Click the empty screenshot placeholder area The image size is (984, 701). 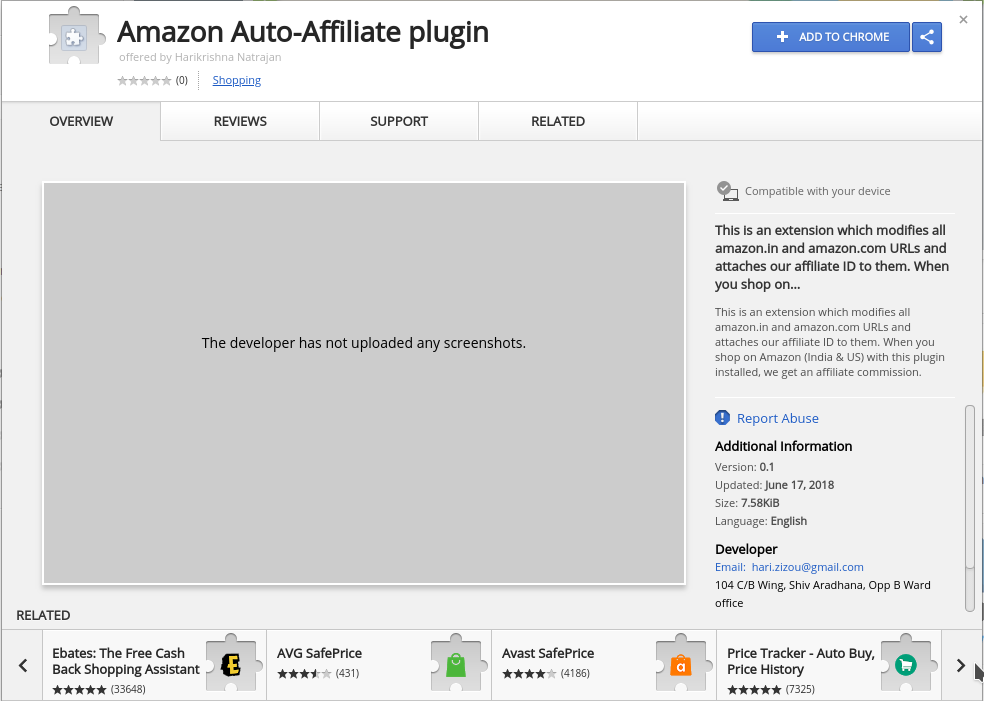(x=364, y=383)
